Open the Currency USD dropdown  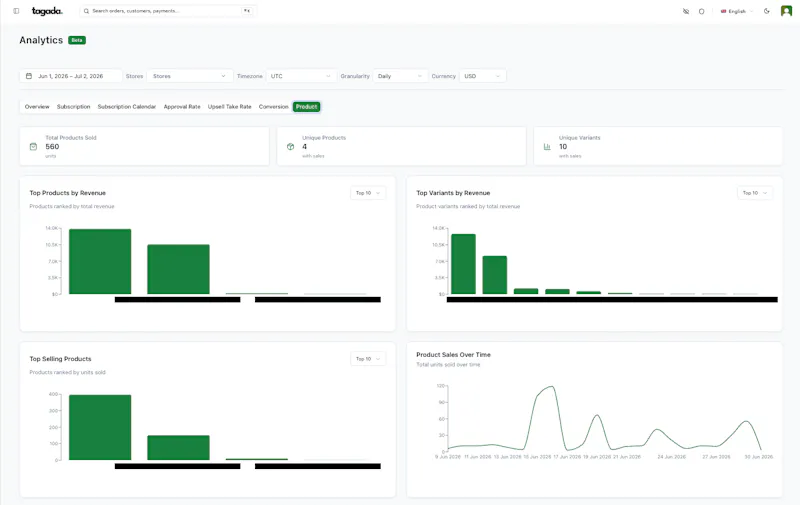click(483, 76)
